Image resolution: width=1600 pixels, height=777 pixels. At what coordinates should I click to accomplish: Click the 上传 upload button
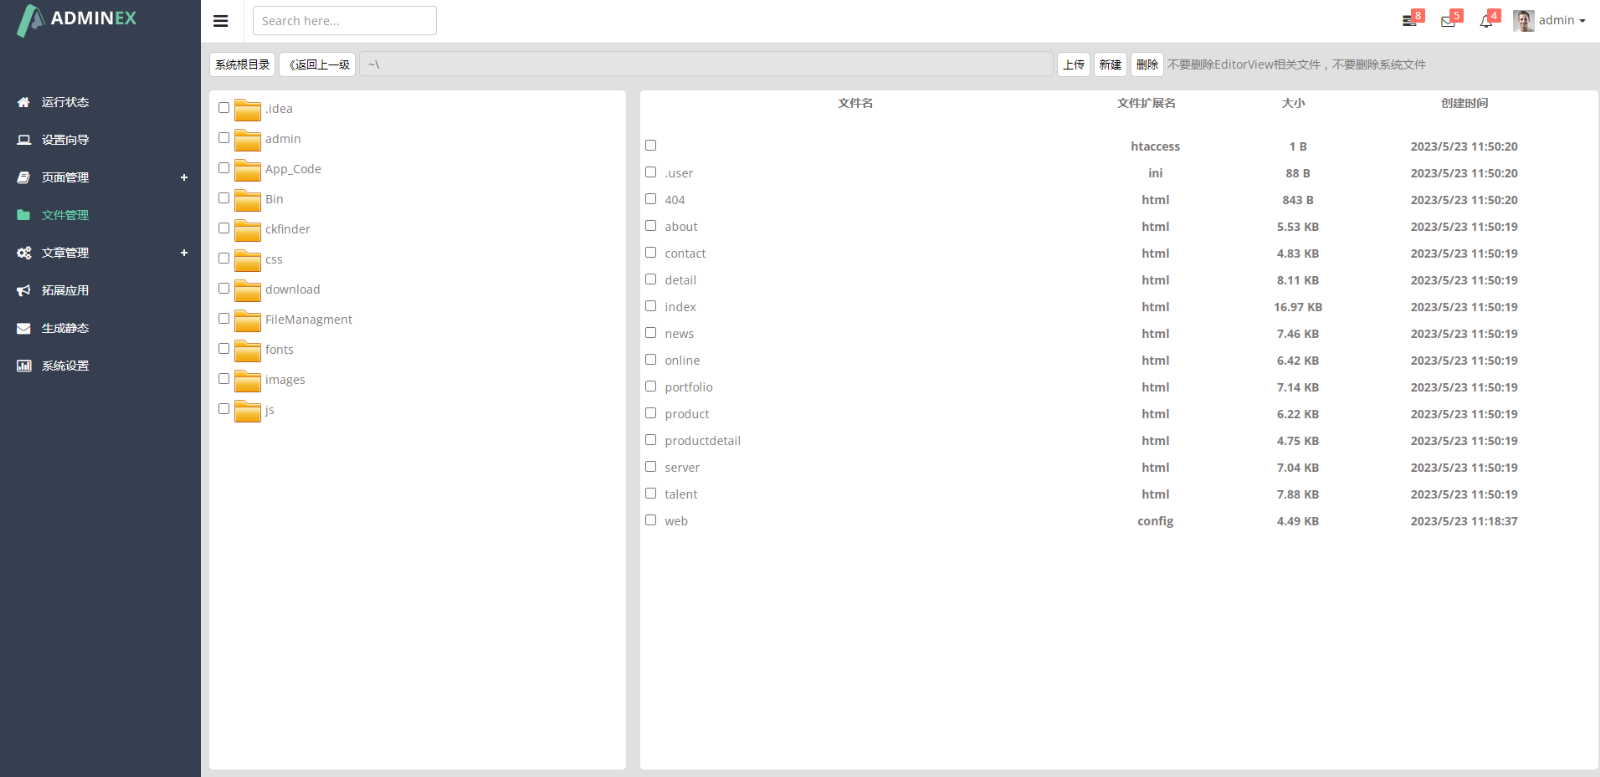[1074, 64]
